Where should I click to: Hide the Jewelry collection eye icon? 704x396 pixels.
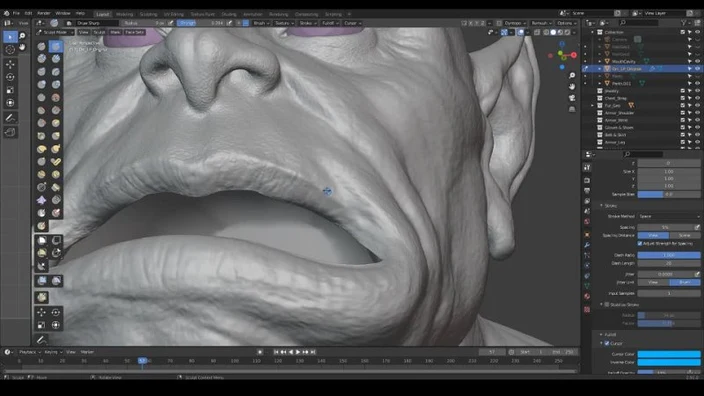[x=697, y=91]
